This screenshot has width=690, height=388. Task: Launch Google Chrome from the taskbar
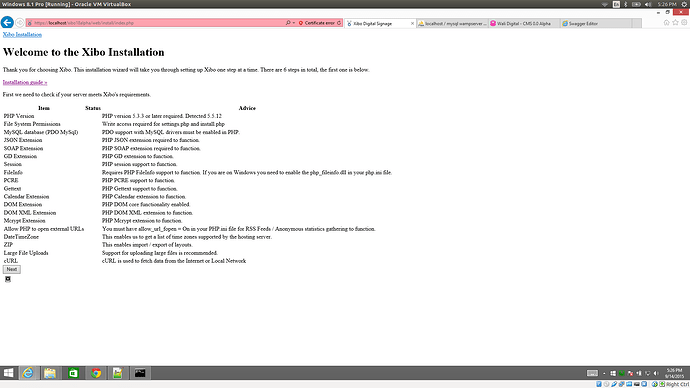pos(95,373)
